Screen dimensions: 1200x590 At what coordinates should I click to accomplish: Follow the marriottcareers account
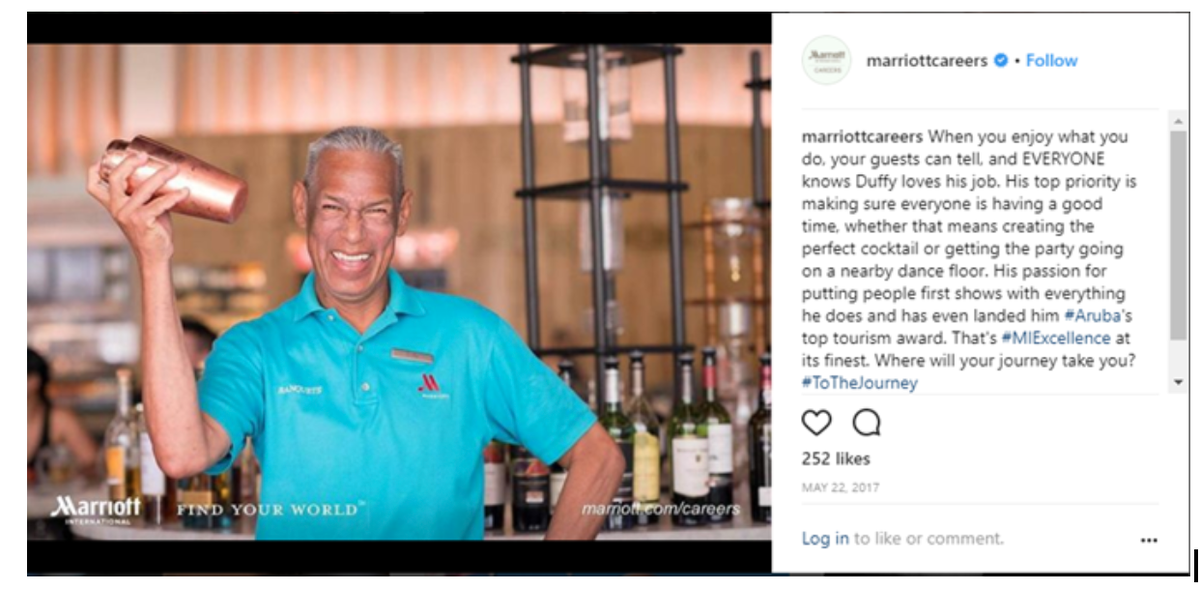[x=1051, y=61]
